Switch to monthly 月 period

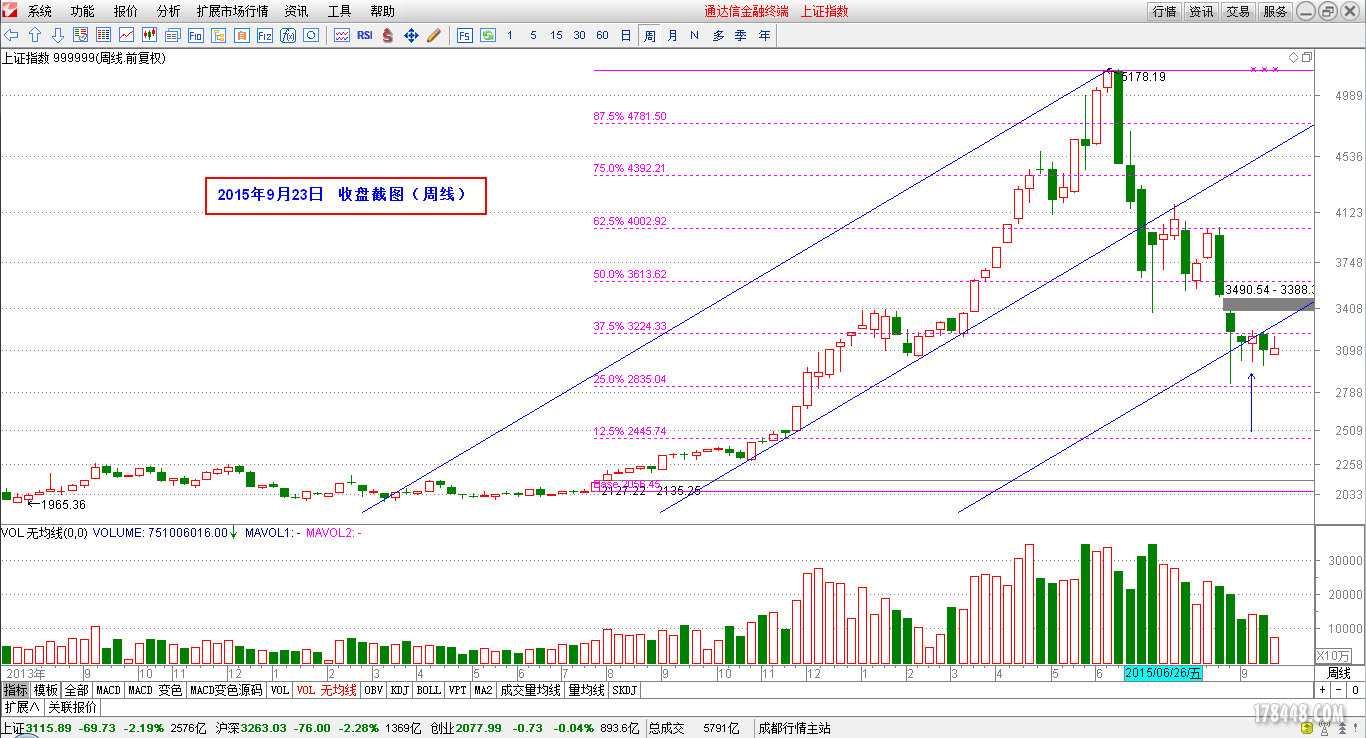[672, 35]
